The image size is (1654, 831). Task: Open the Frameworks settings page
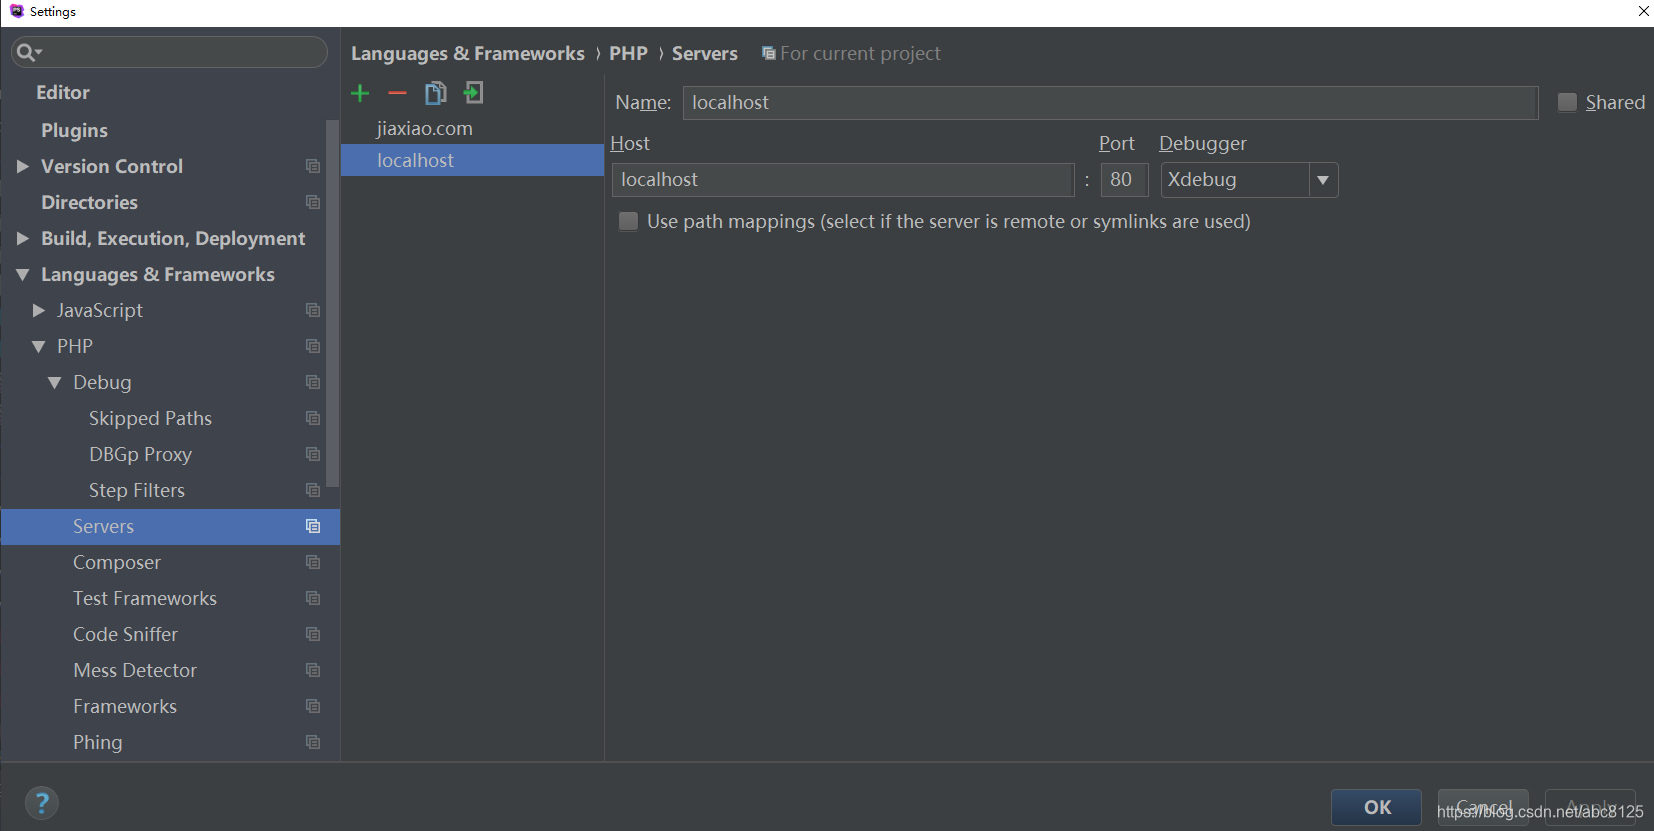[125, 706]
